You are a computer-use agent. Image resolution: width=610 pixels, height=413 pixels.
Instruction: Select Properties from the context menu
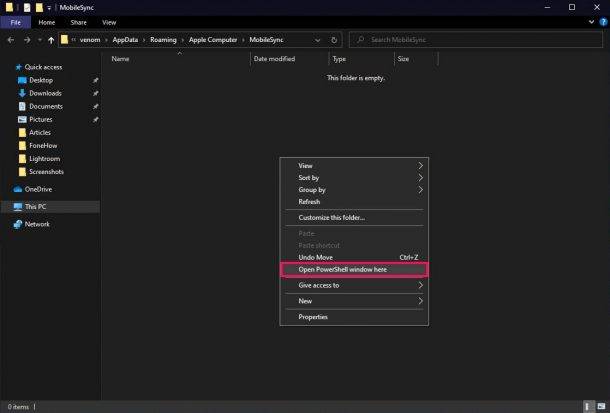[313, 317]
